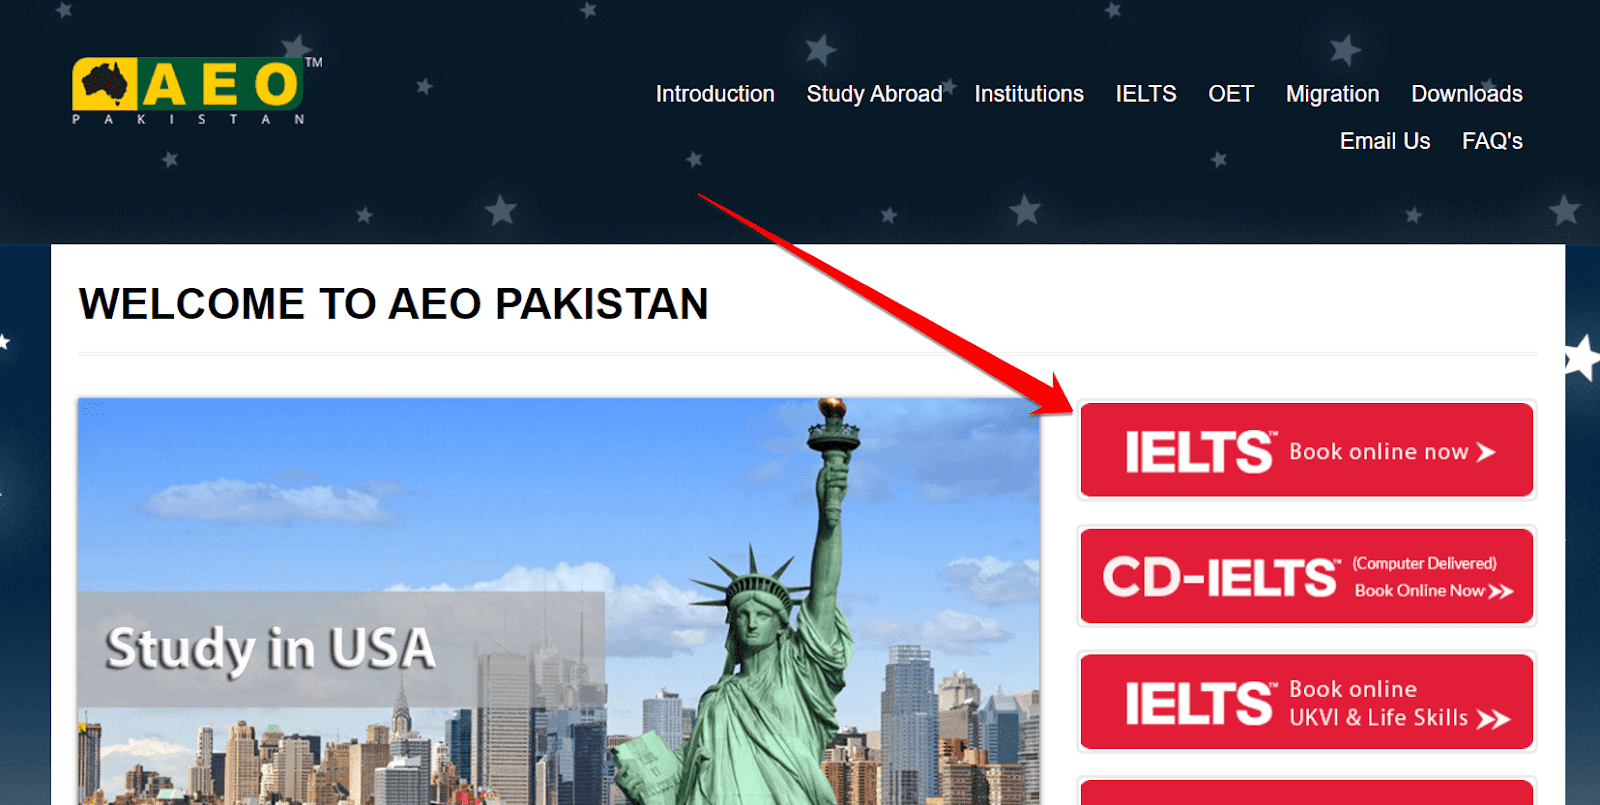Open the Study Abroad menu
1600x805 pixels.
coord(874,94)
